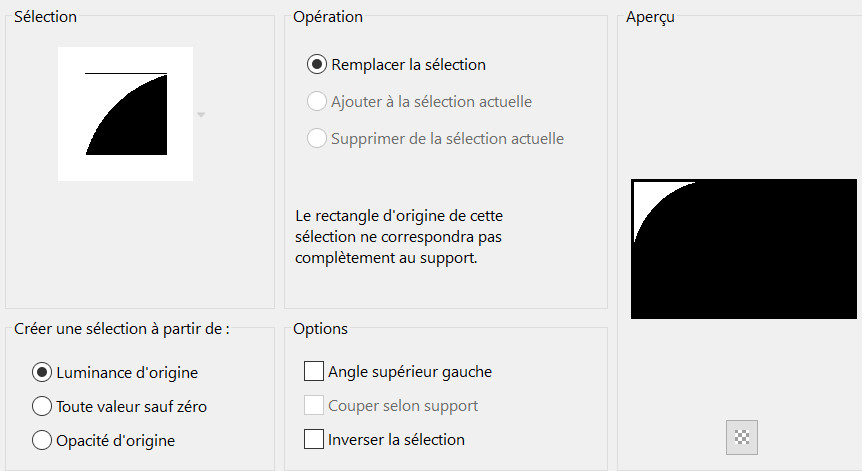
Task: Select the Remplacer la sélection option
Action: pos(317,65)
